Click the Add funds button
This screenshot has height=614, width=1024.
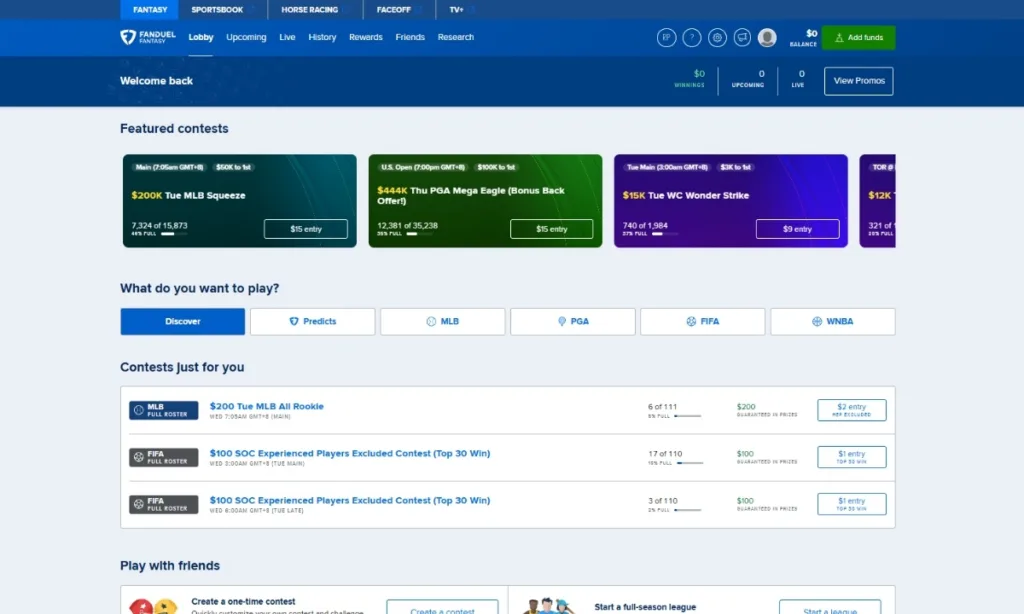[858, 38]
